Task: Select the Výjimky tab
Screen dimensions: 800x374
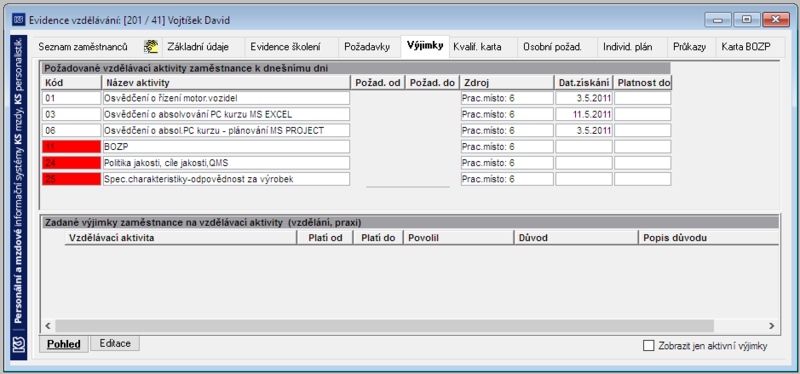Action: coord(424,46)
